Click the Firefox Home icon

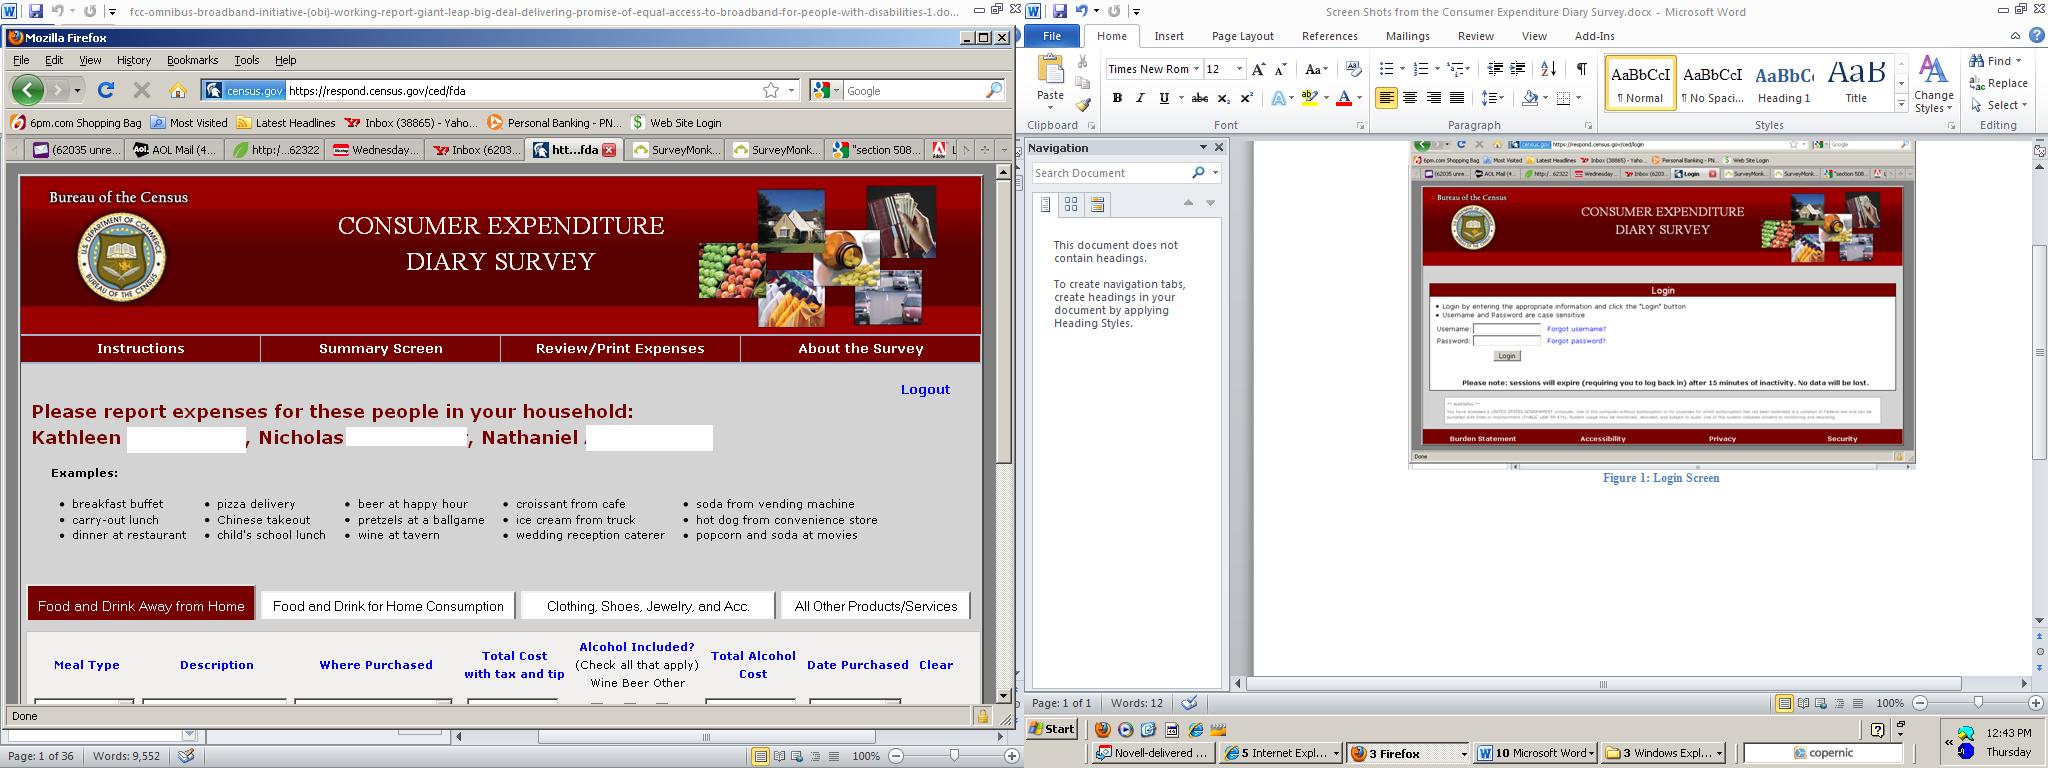point(178,91)
